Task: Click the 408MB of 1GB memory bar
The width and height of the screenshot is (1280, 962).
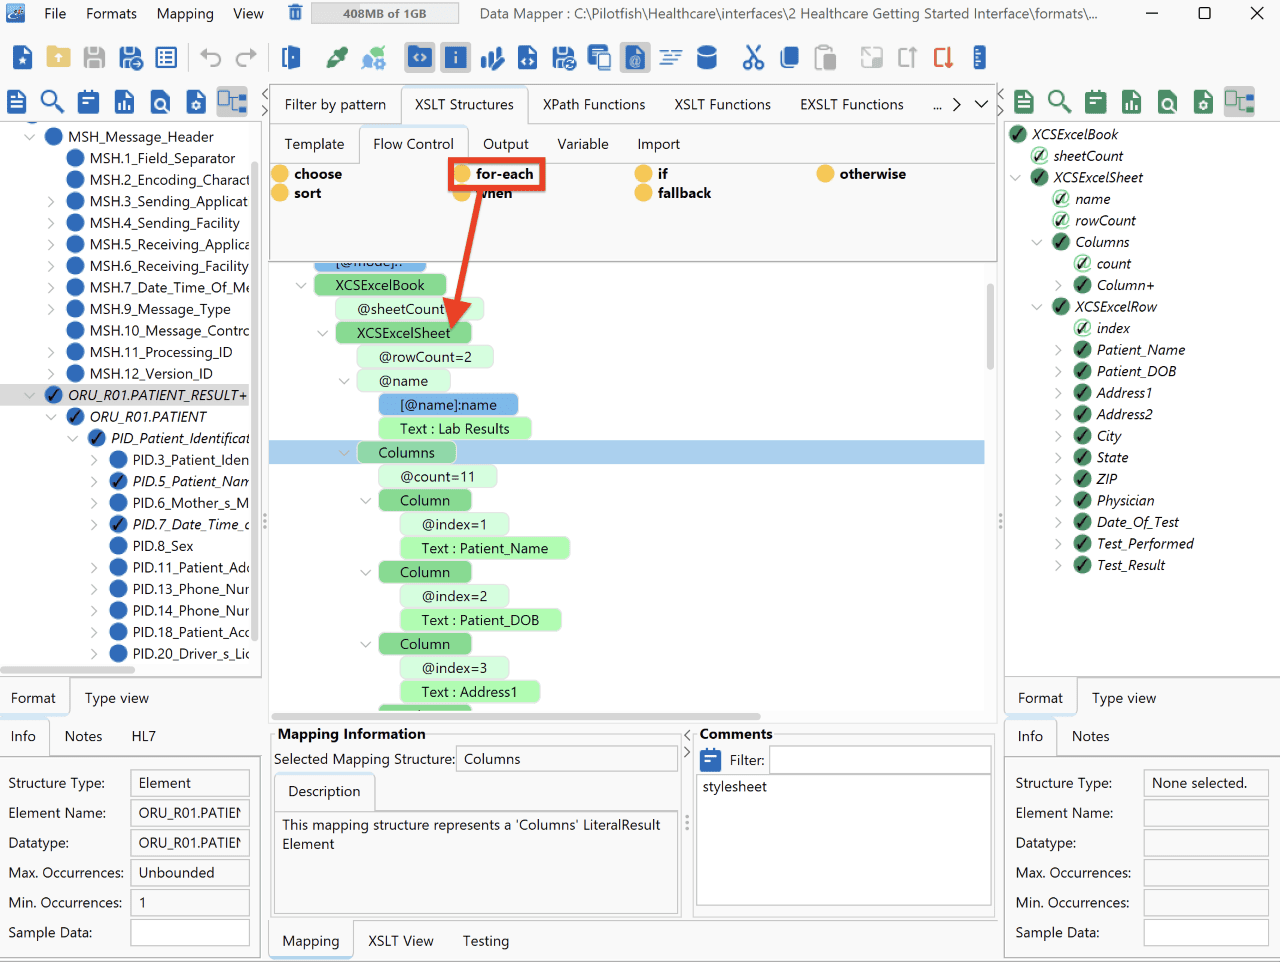Action: tap(385, 13)
